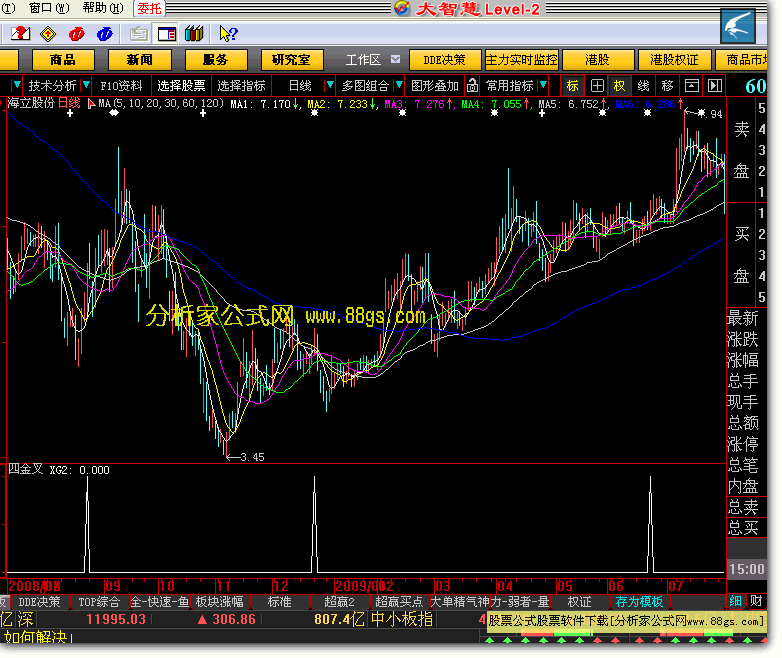
Task: Select the 全-快速-鱼 tab
Action: (160, 602)
